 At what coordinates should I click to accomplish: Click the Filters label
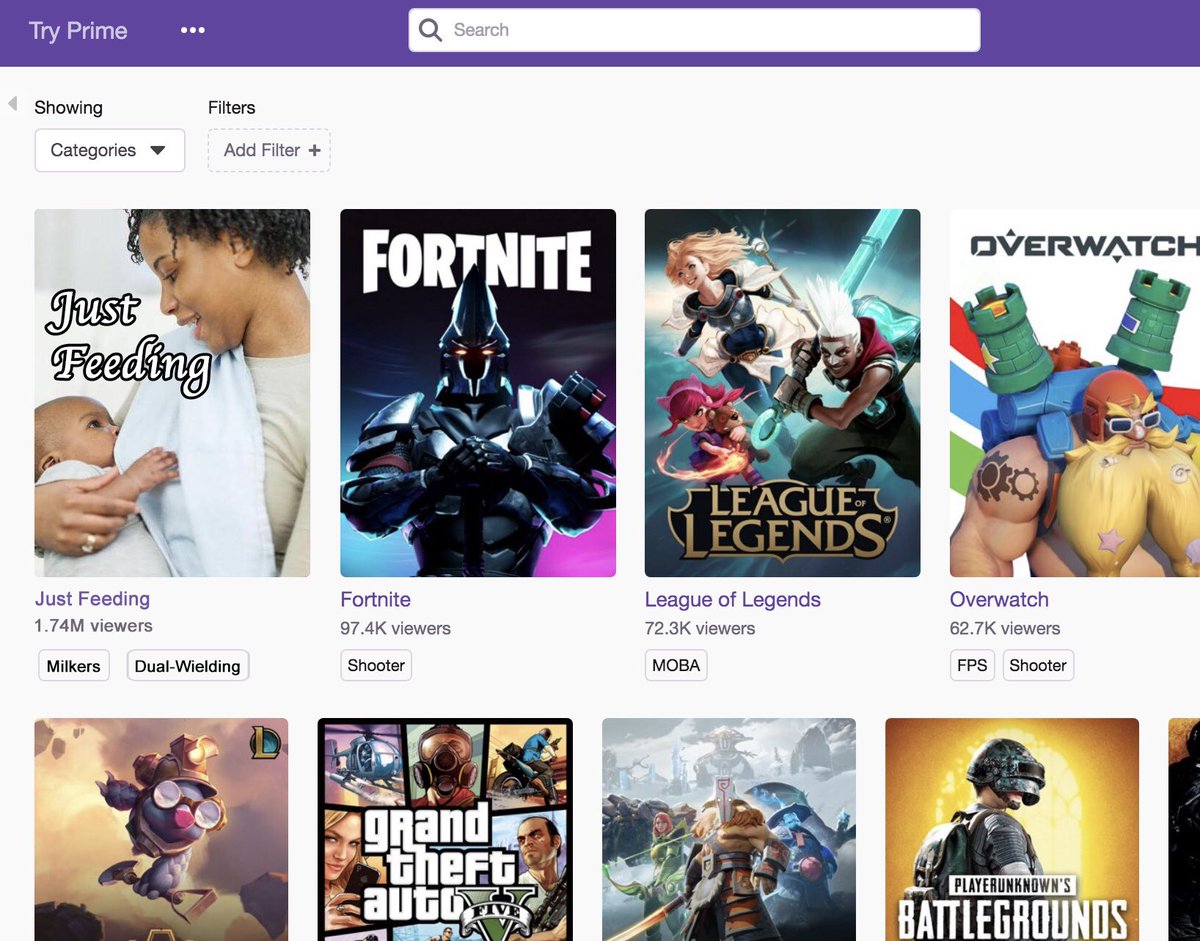pos(231,107)
